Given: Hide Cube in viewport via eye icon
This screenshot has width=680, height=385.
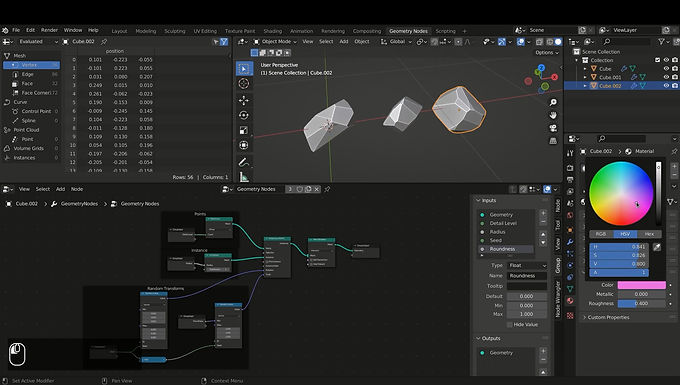Looking at the screenshot, I should point(666,69).
